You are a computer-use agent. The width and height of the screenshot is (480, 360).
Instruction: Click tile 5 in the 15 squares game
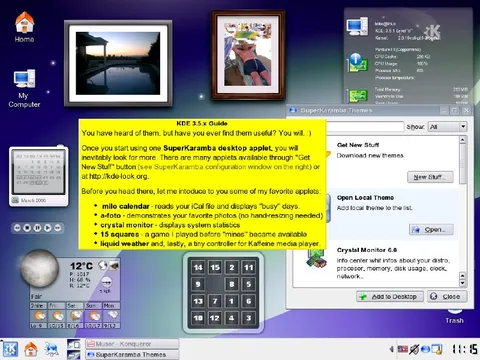pyautogui.click(x=249, y=284)
